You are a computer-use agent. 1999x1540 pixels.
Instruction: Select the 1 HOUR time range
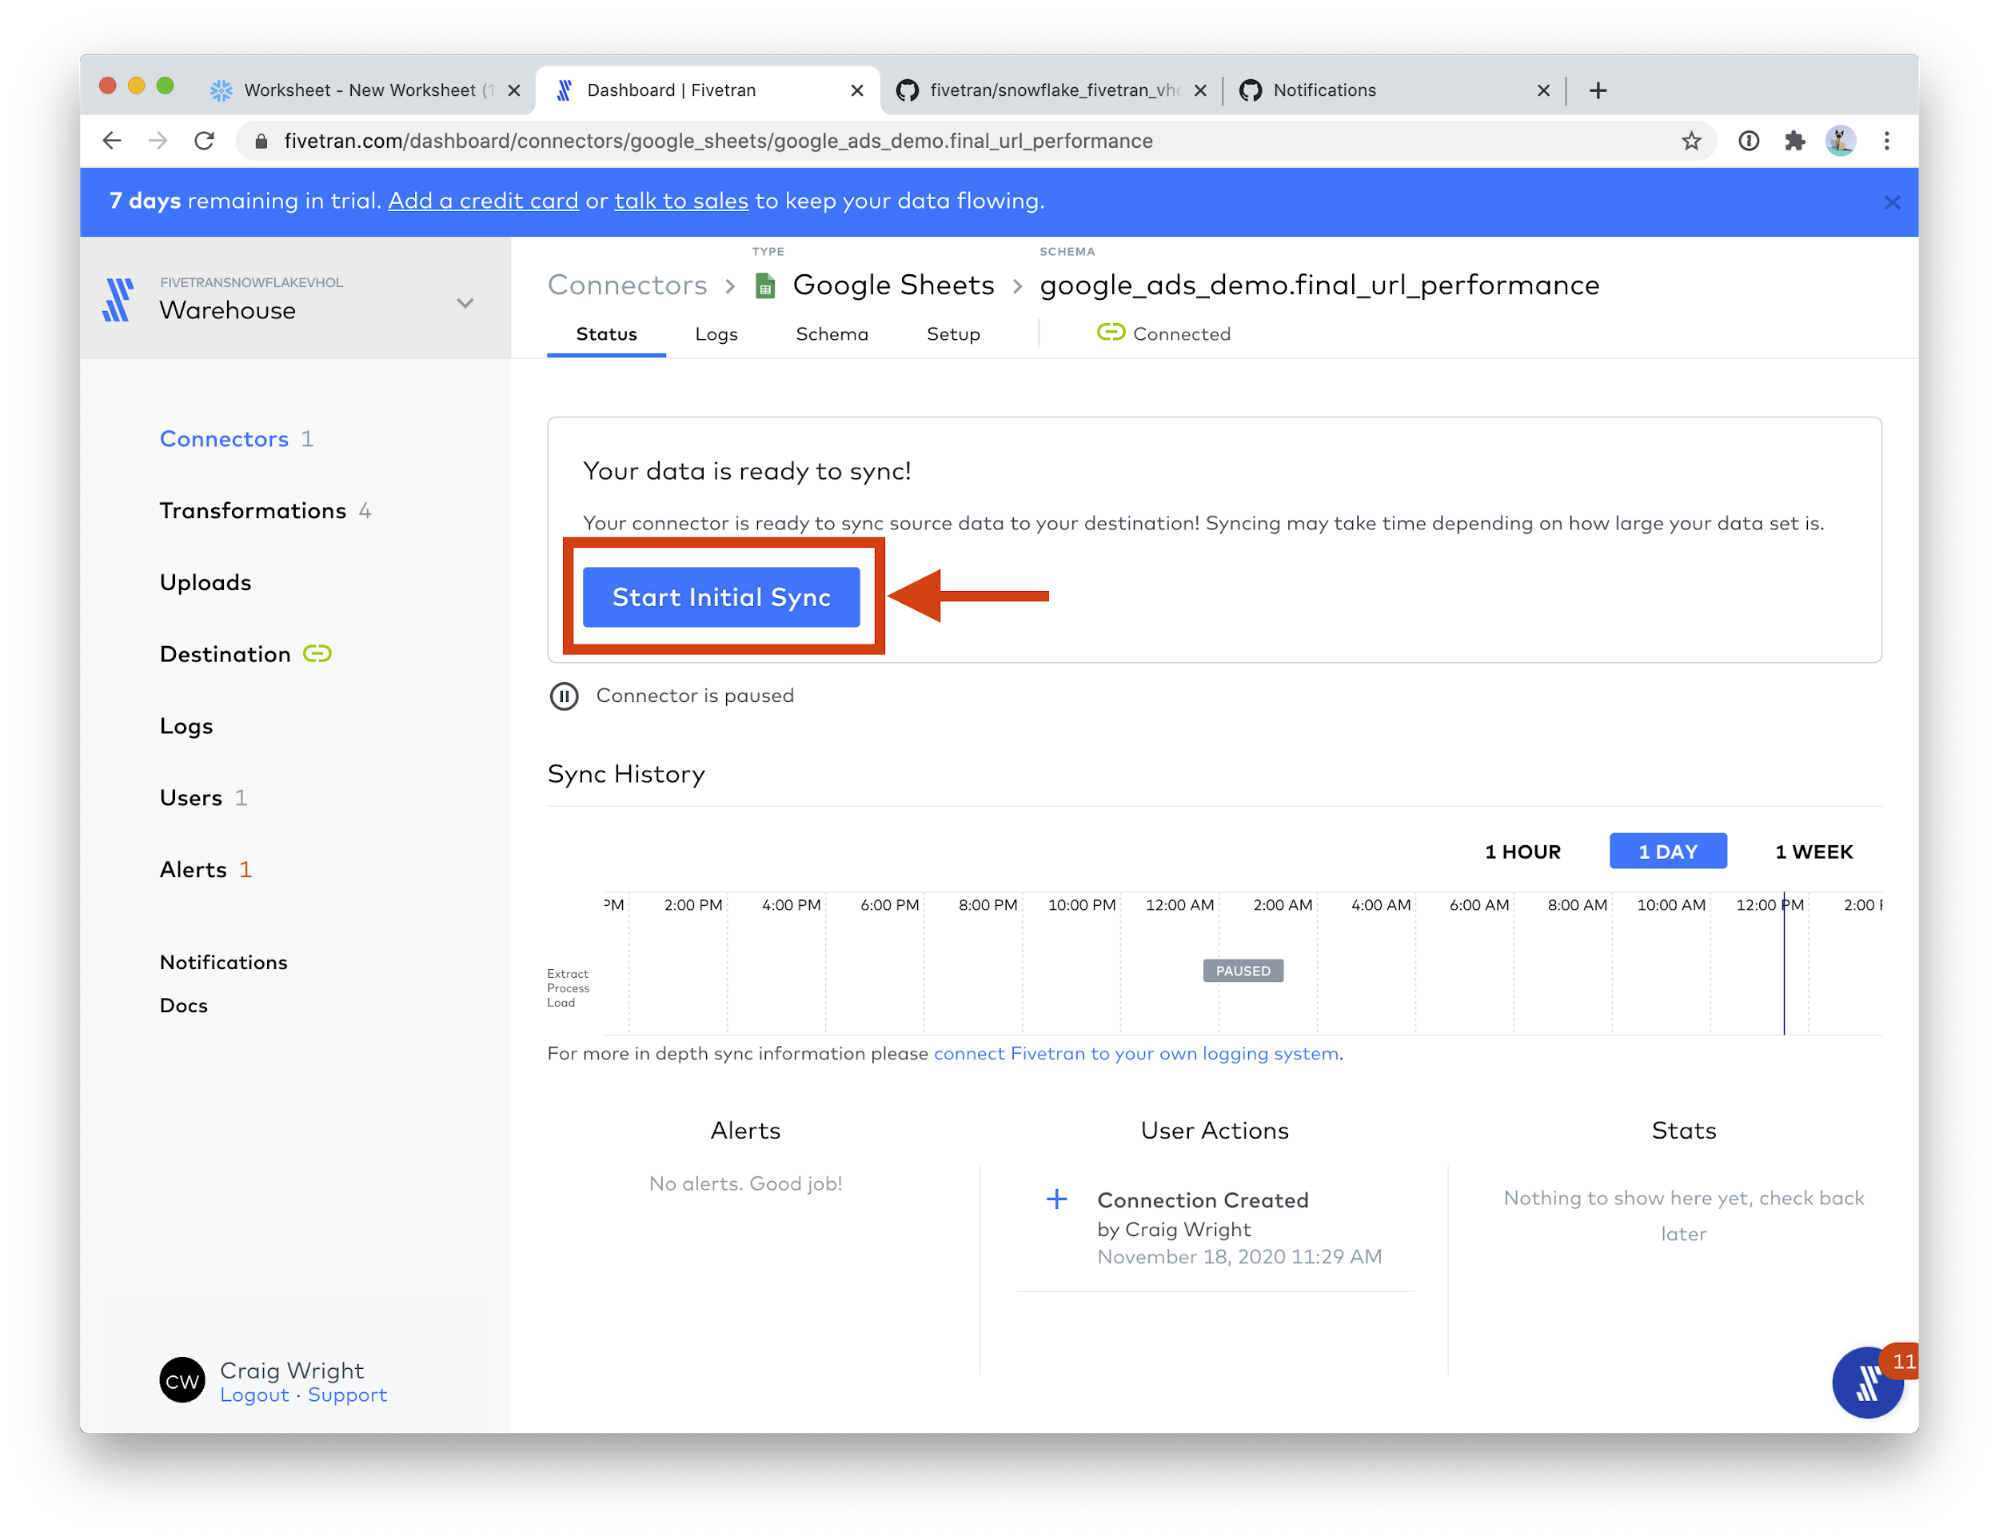pyautogui.click(x=1522, y=852)
